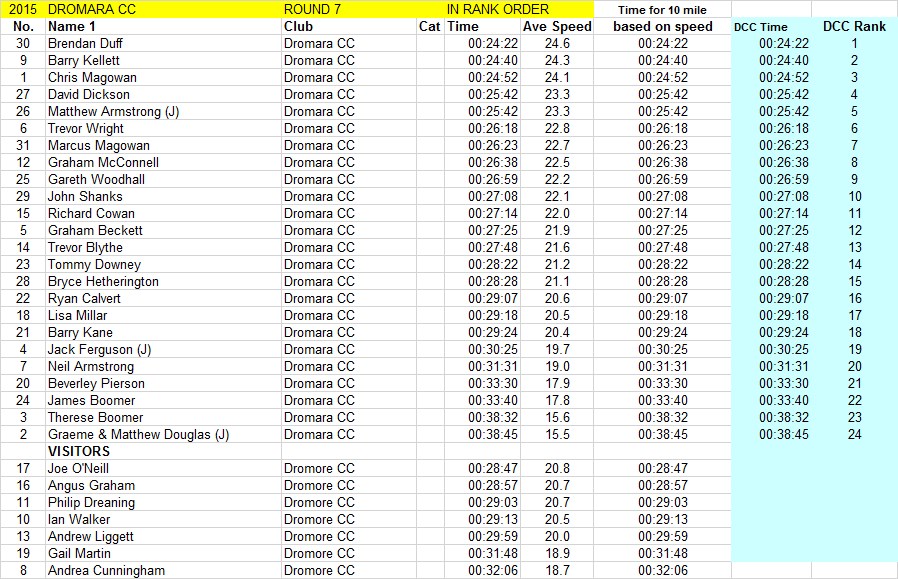The image size is (898, 579).
Task: Select the Ave Speed value "18.7"
Action: tap(557, 570)
